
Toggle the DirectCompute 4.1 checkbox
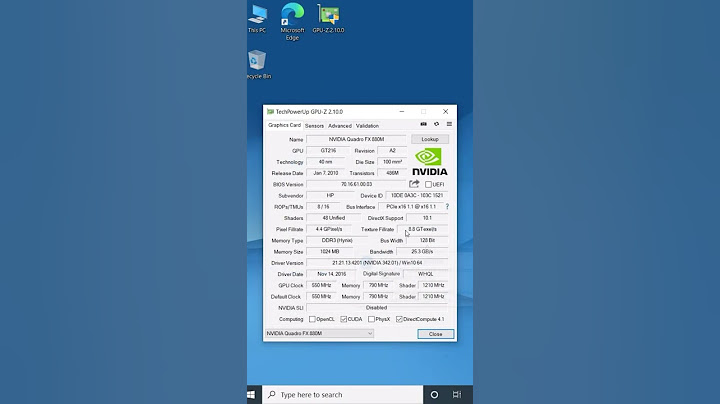(399, 319)
